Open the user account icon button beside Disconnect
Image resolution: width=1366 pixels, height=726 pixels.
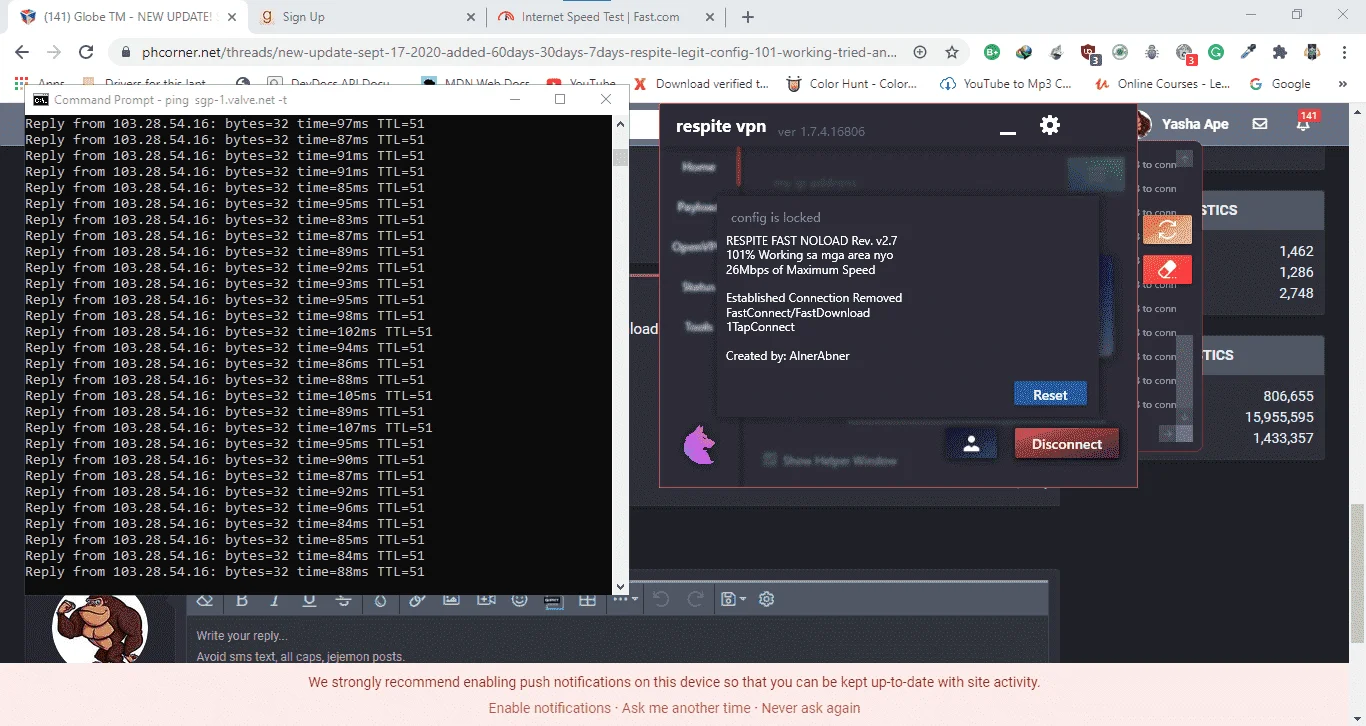pyautogui.click(x=971, y=445)
